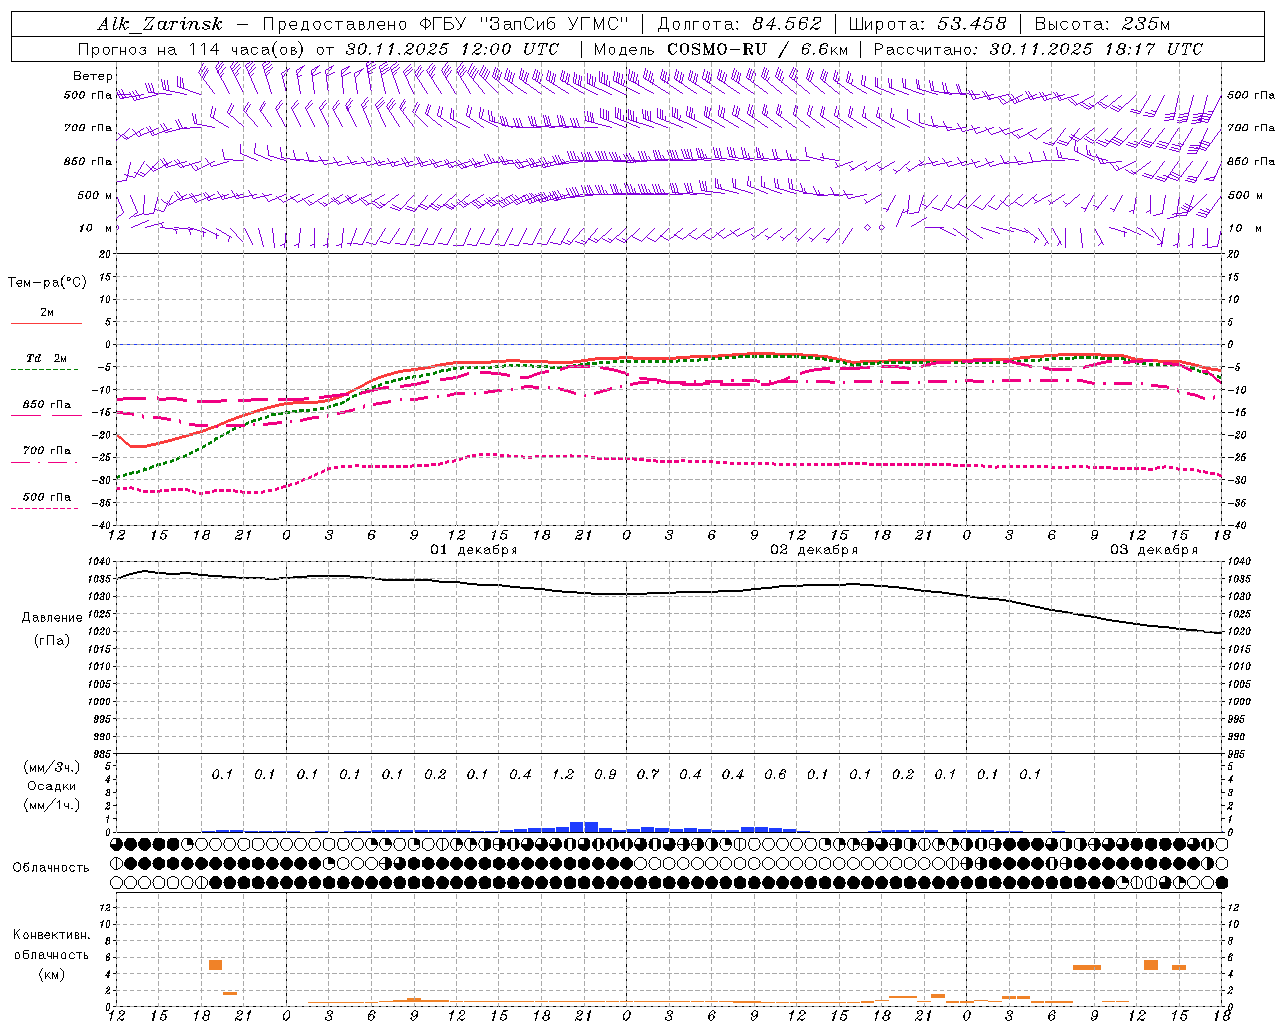Select the 'Широта: 53.458' header value
The image size is (1280, 1024).
[x=927, y=24]
